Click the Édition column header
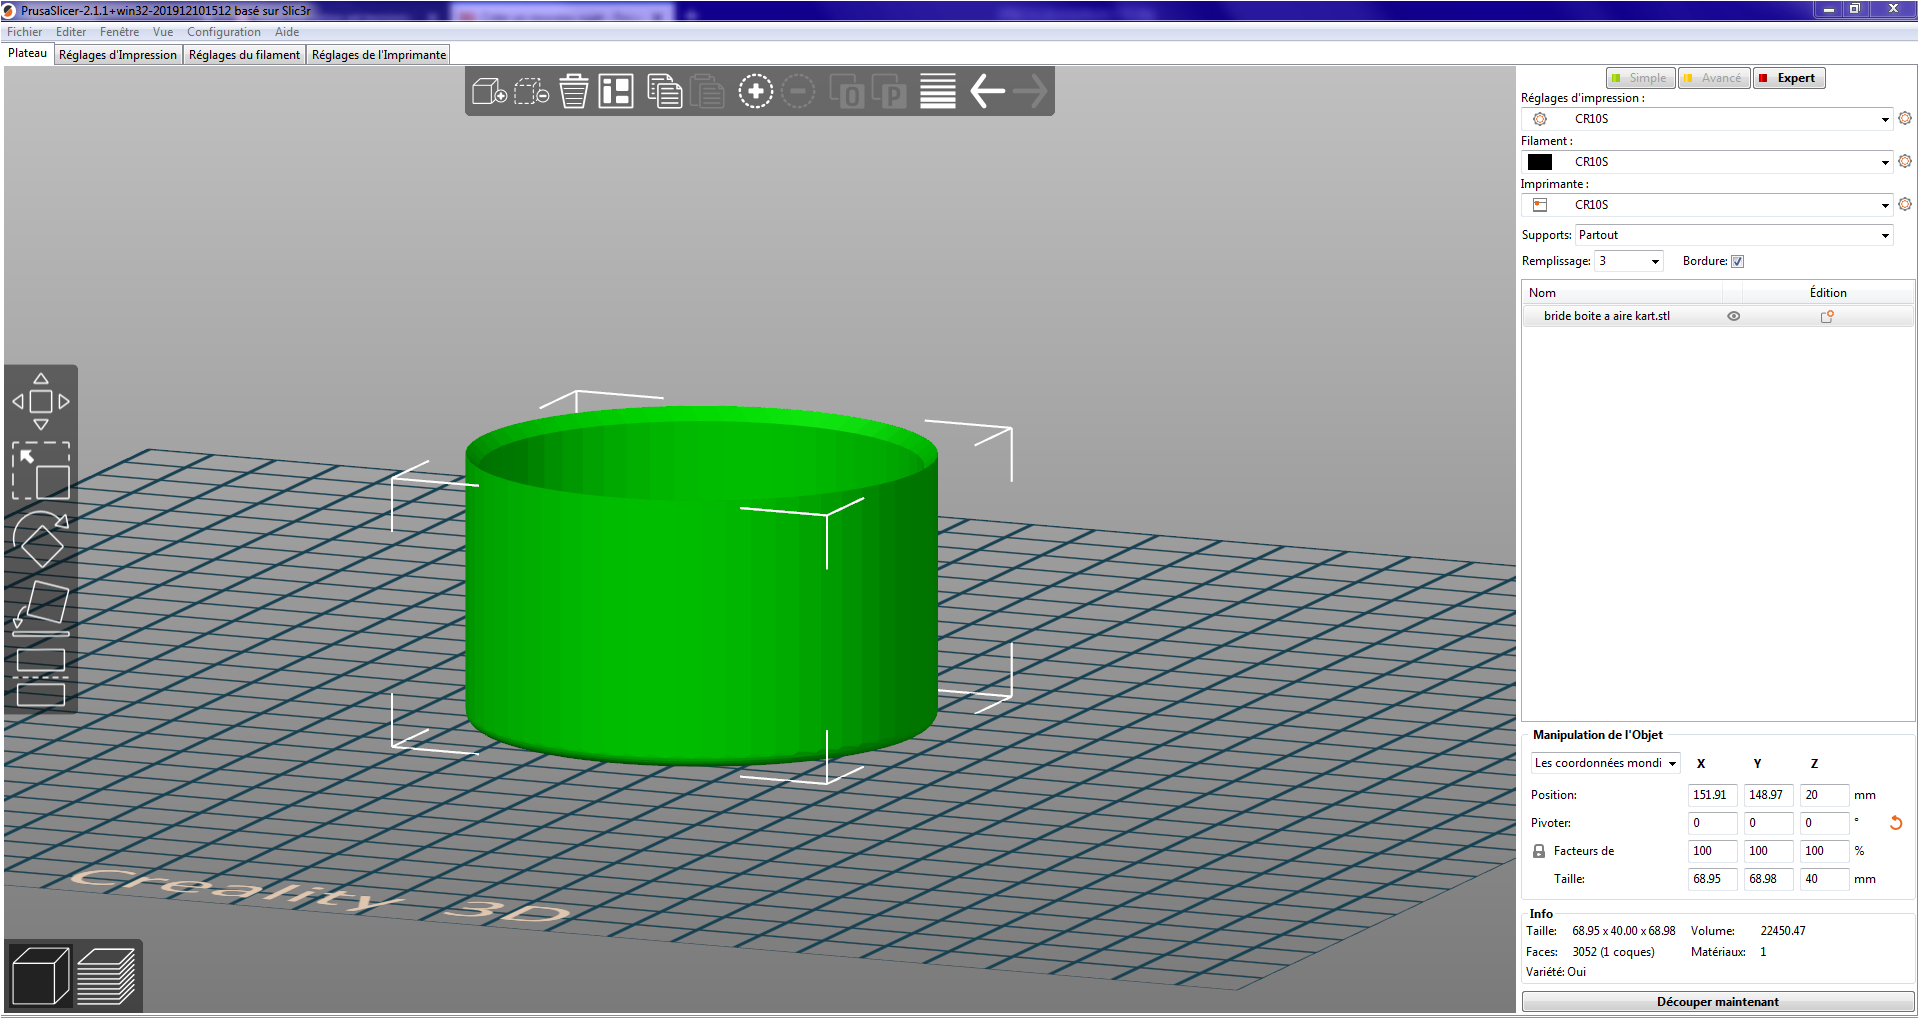 click(x=1828, y=293)
